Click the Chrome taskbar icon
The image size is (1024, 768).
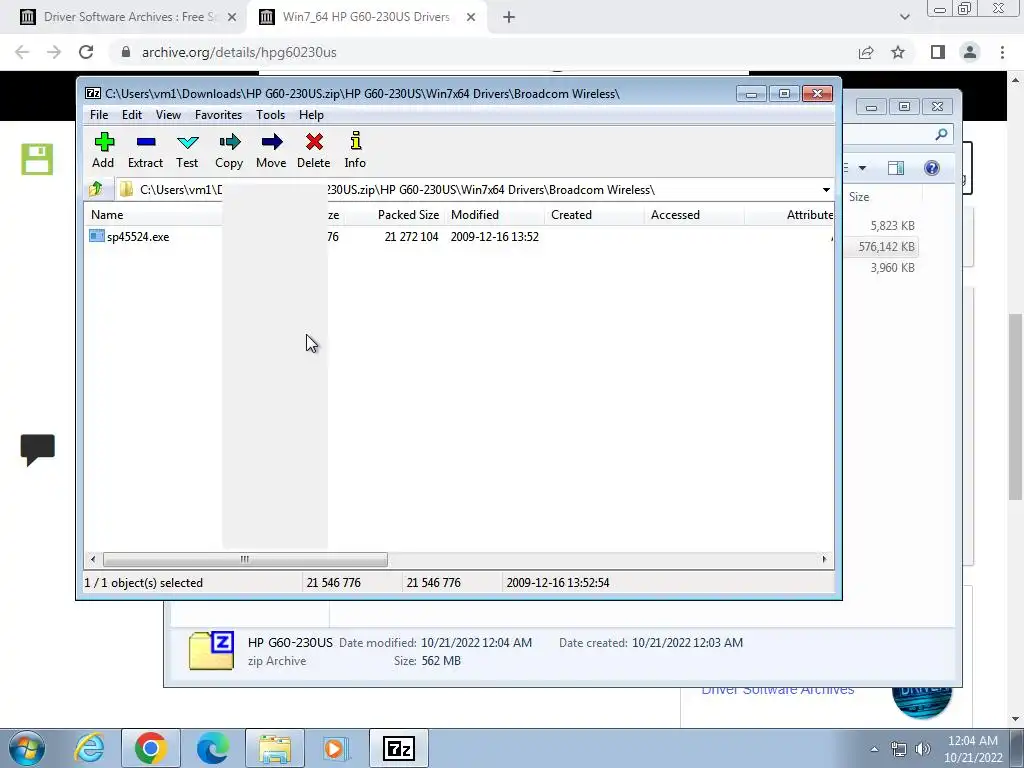tap(151, 748)
